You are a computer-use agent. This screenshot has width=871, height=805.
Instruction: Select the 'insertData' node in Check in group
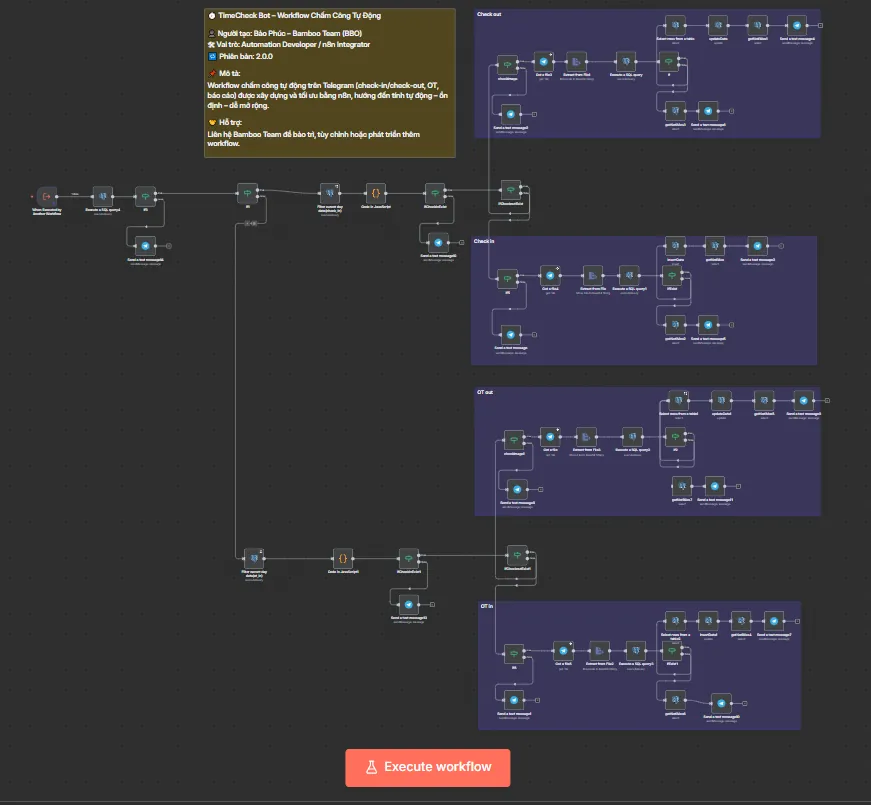676,245
